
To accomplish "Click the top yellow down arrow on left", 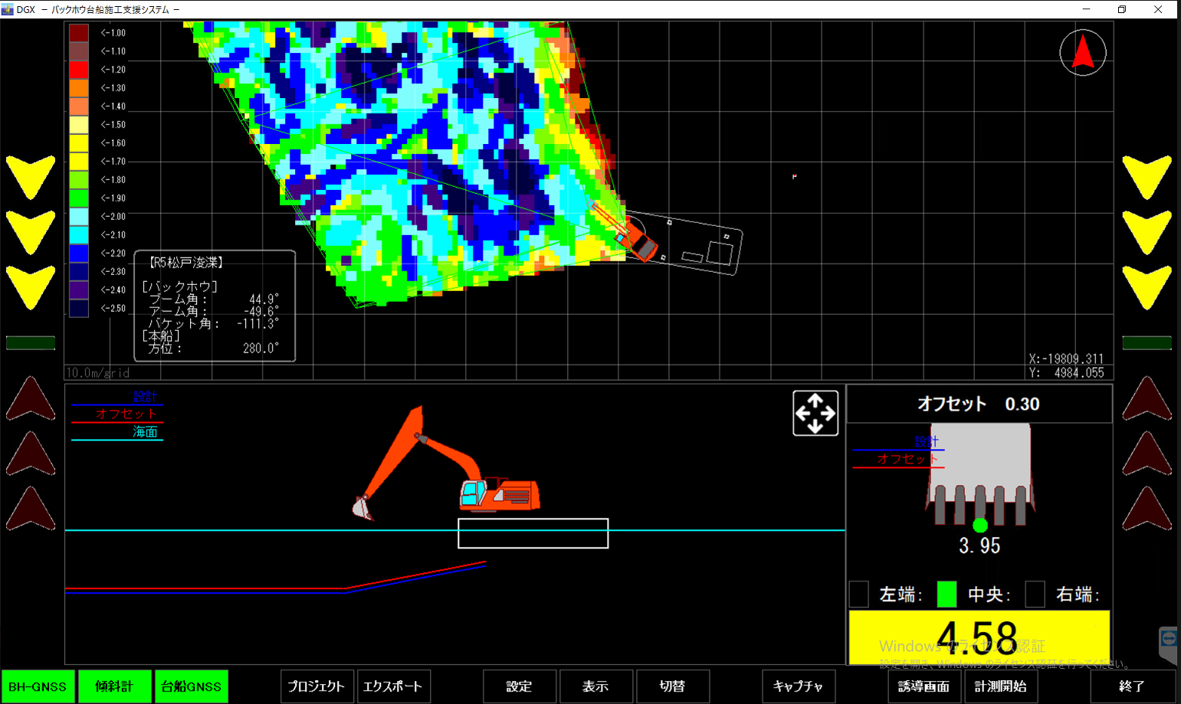I will click(x=30, y=177).
